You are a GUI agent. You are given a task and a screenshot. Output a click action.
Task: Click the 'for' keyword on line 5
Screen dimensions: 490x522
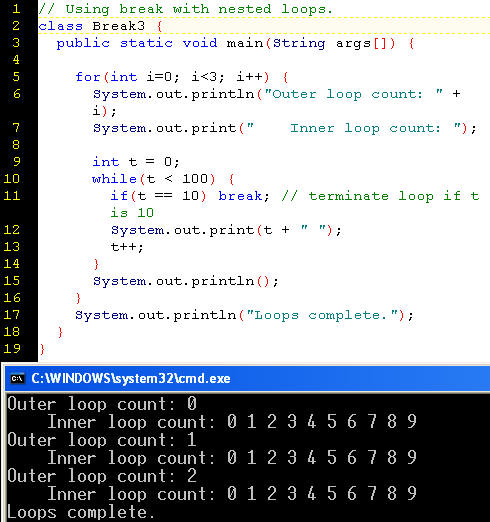(x=88, y=77)
